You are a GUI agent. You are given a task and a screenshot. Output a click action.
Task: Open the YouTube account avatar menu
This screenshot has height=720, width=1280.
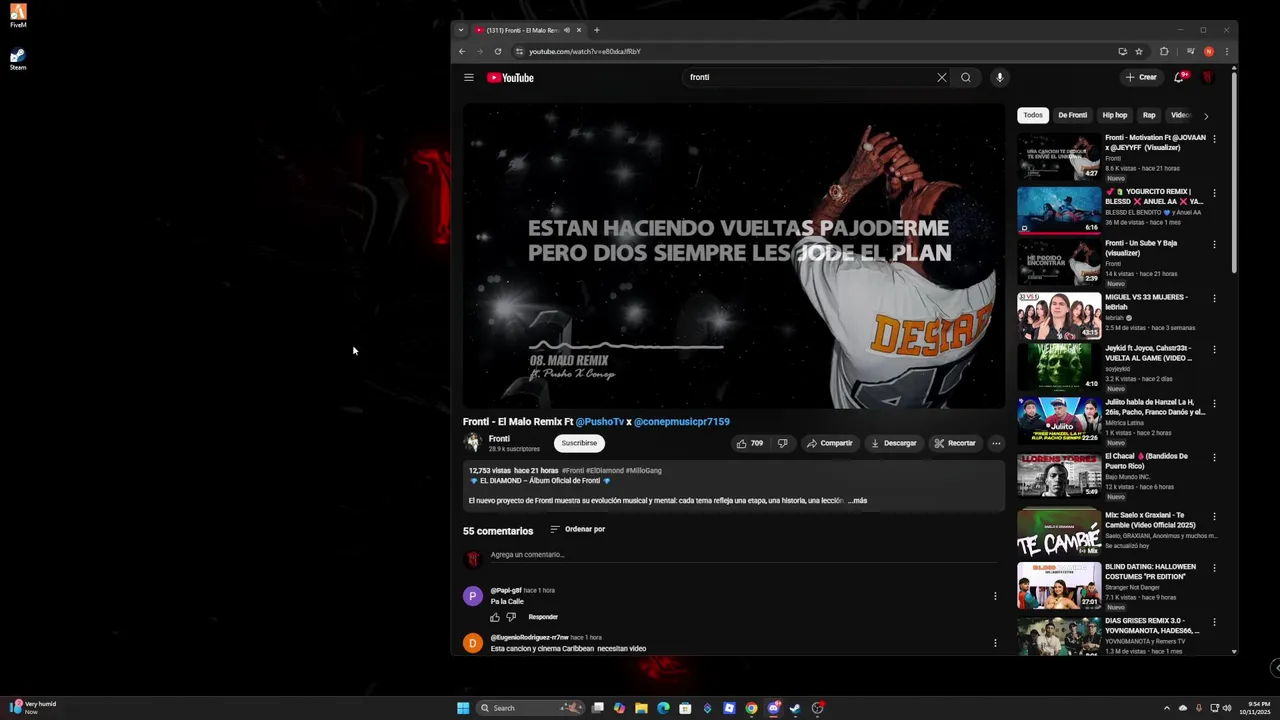[1207, 77]
